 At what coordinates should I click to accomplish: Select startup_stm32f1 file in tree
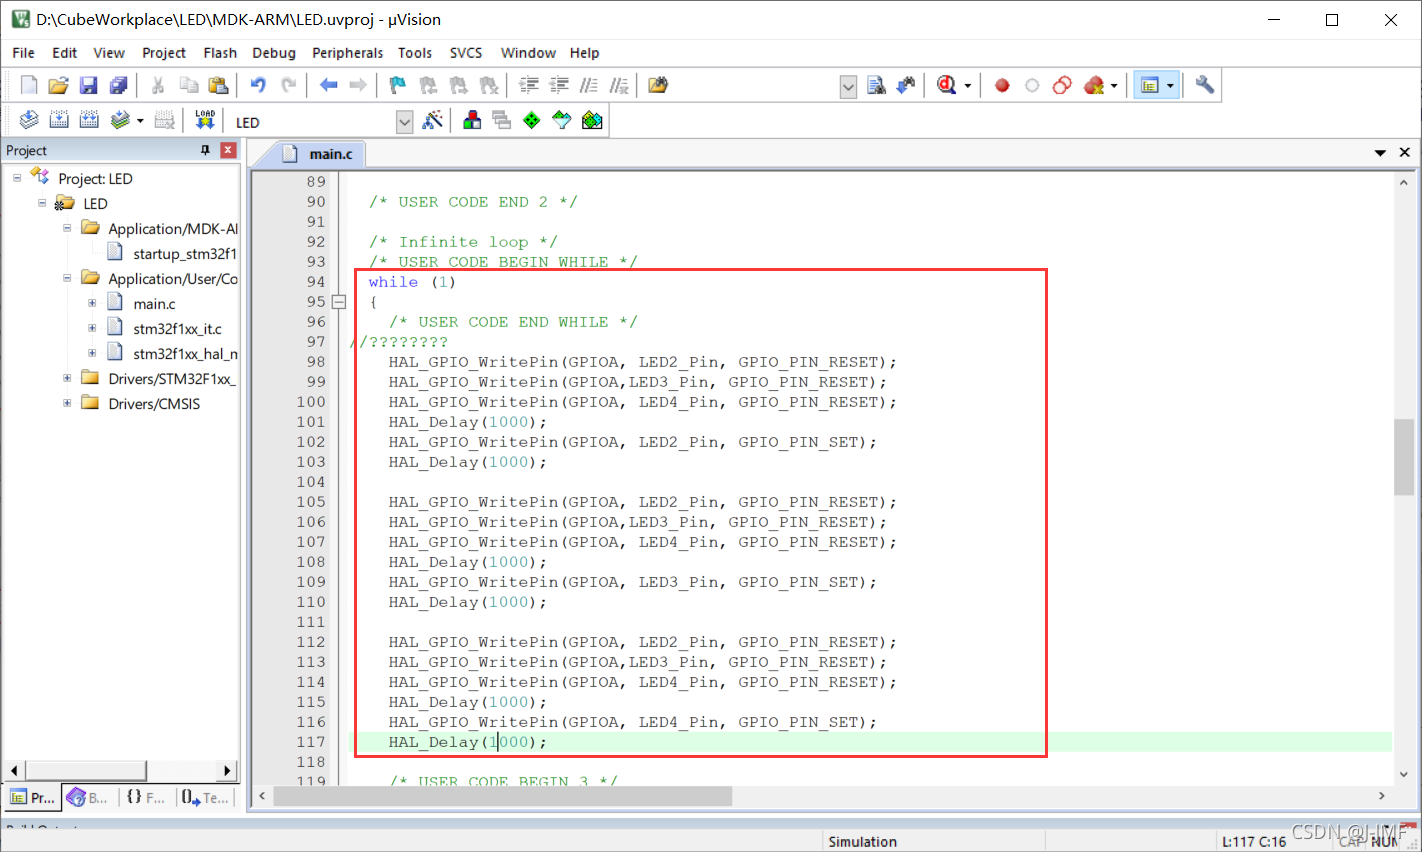click(x=184, y=253)
